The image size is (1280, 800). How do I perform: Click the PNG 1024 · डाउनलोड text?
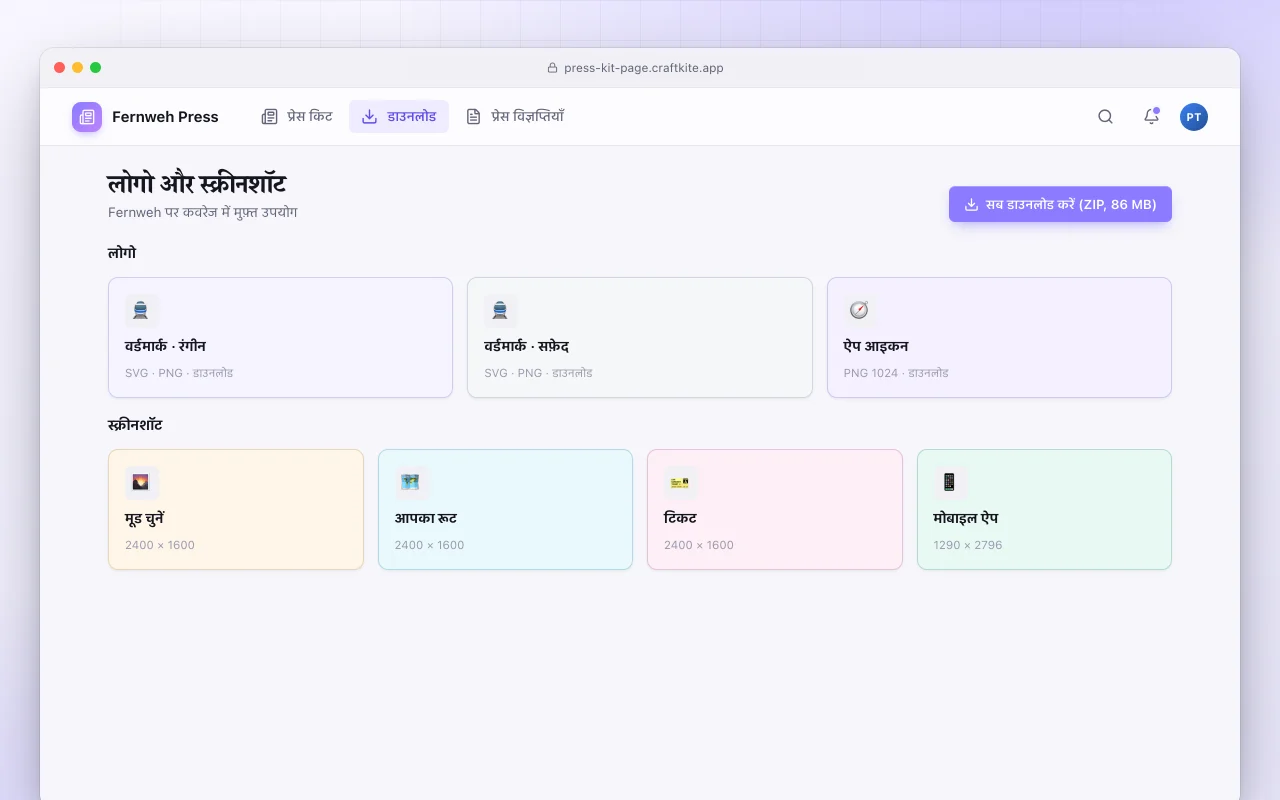click(896, 373)
